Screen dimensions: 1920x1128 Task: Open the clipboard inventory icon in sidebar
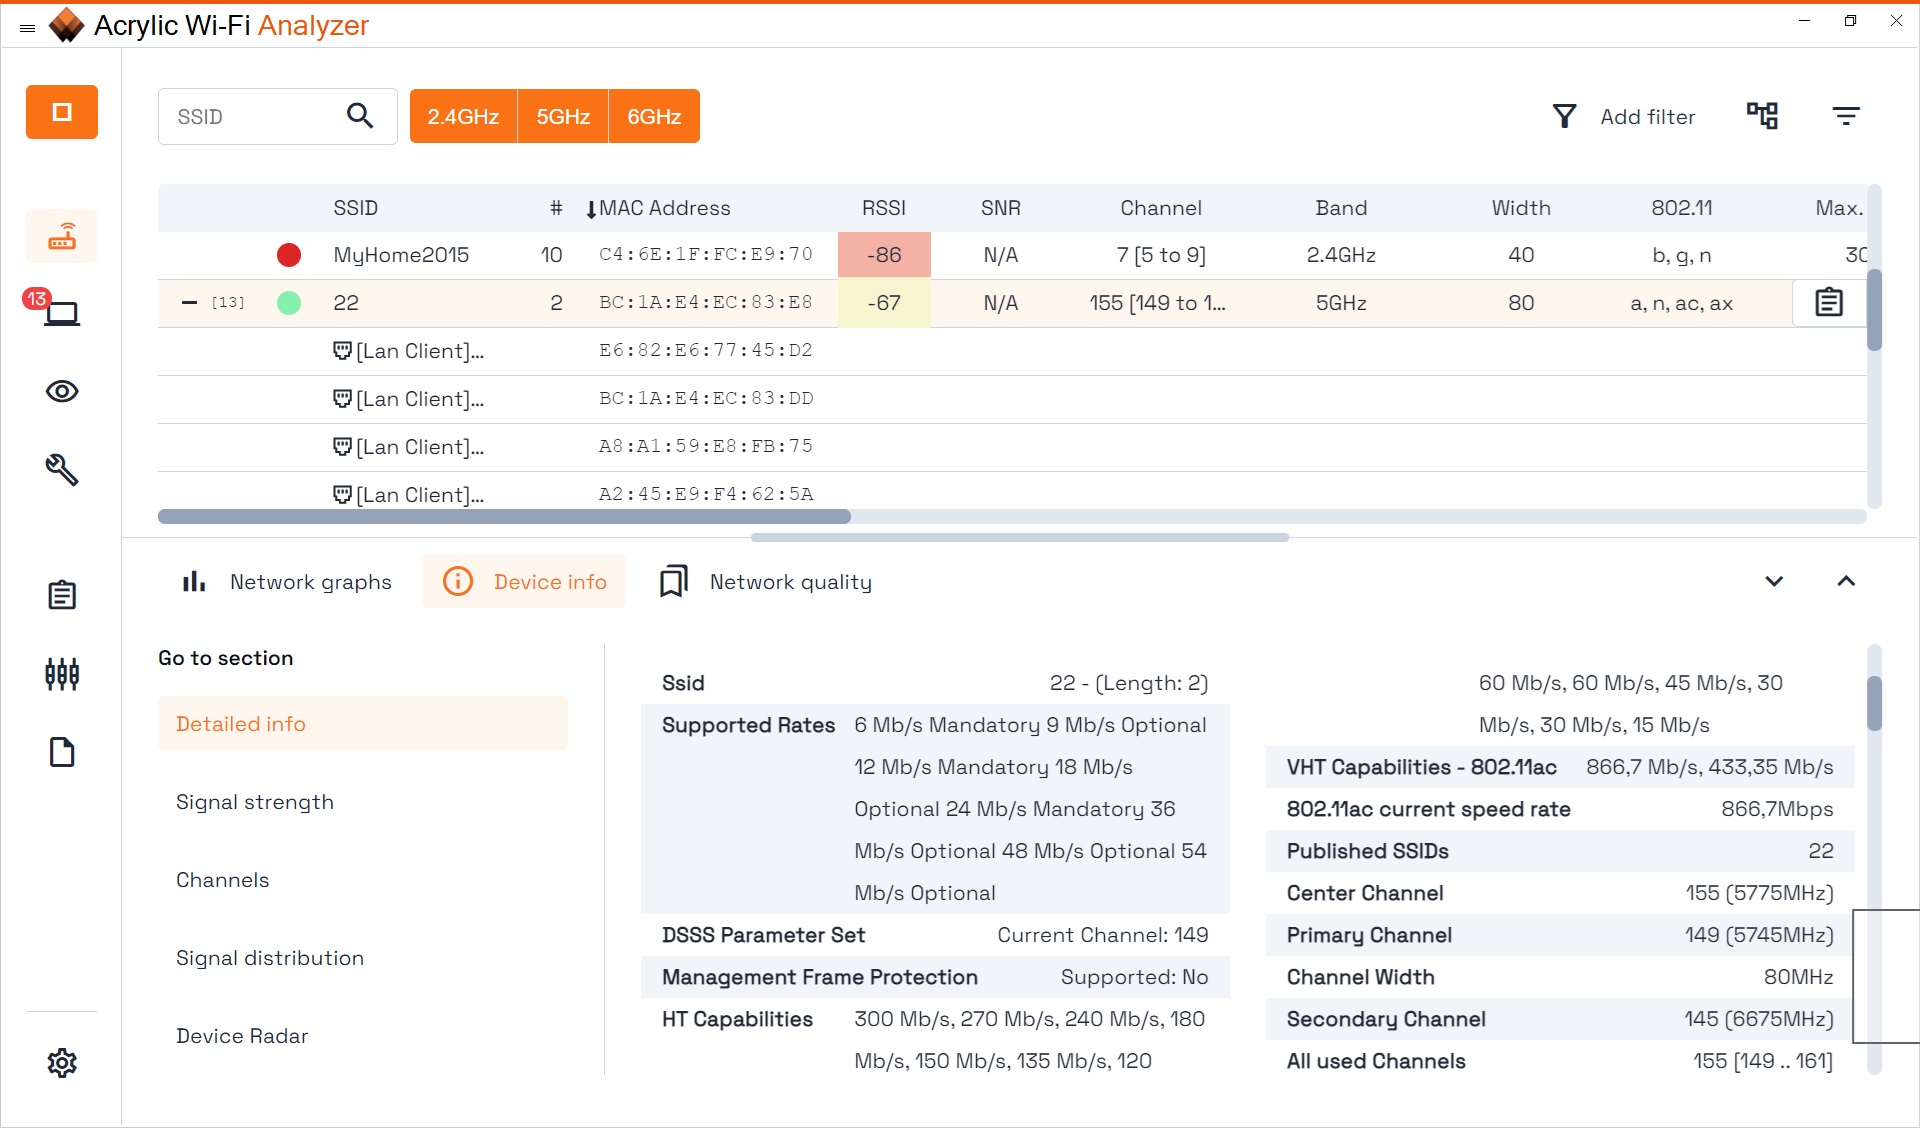point(62,595)
